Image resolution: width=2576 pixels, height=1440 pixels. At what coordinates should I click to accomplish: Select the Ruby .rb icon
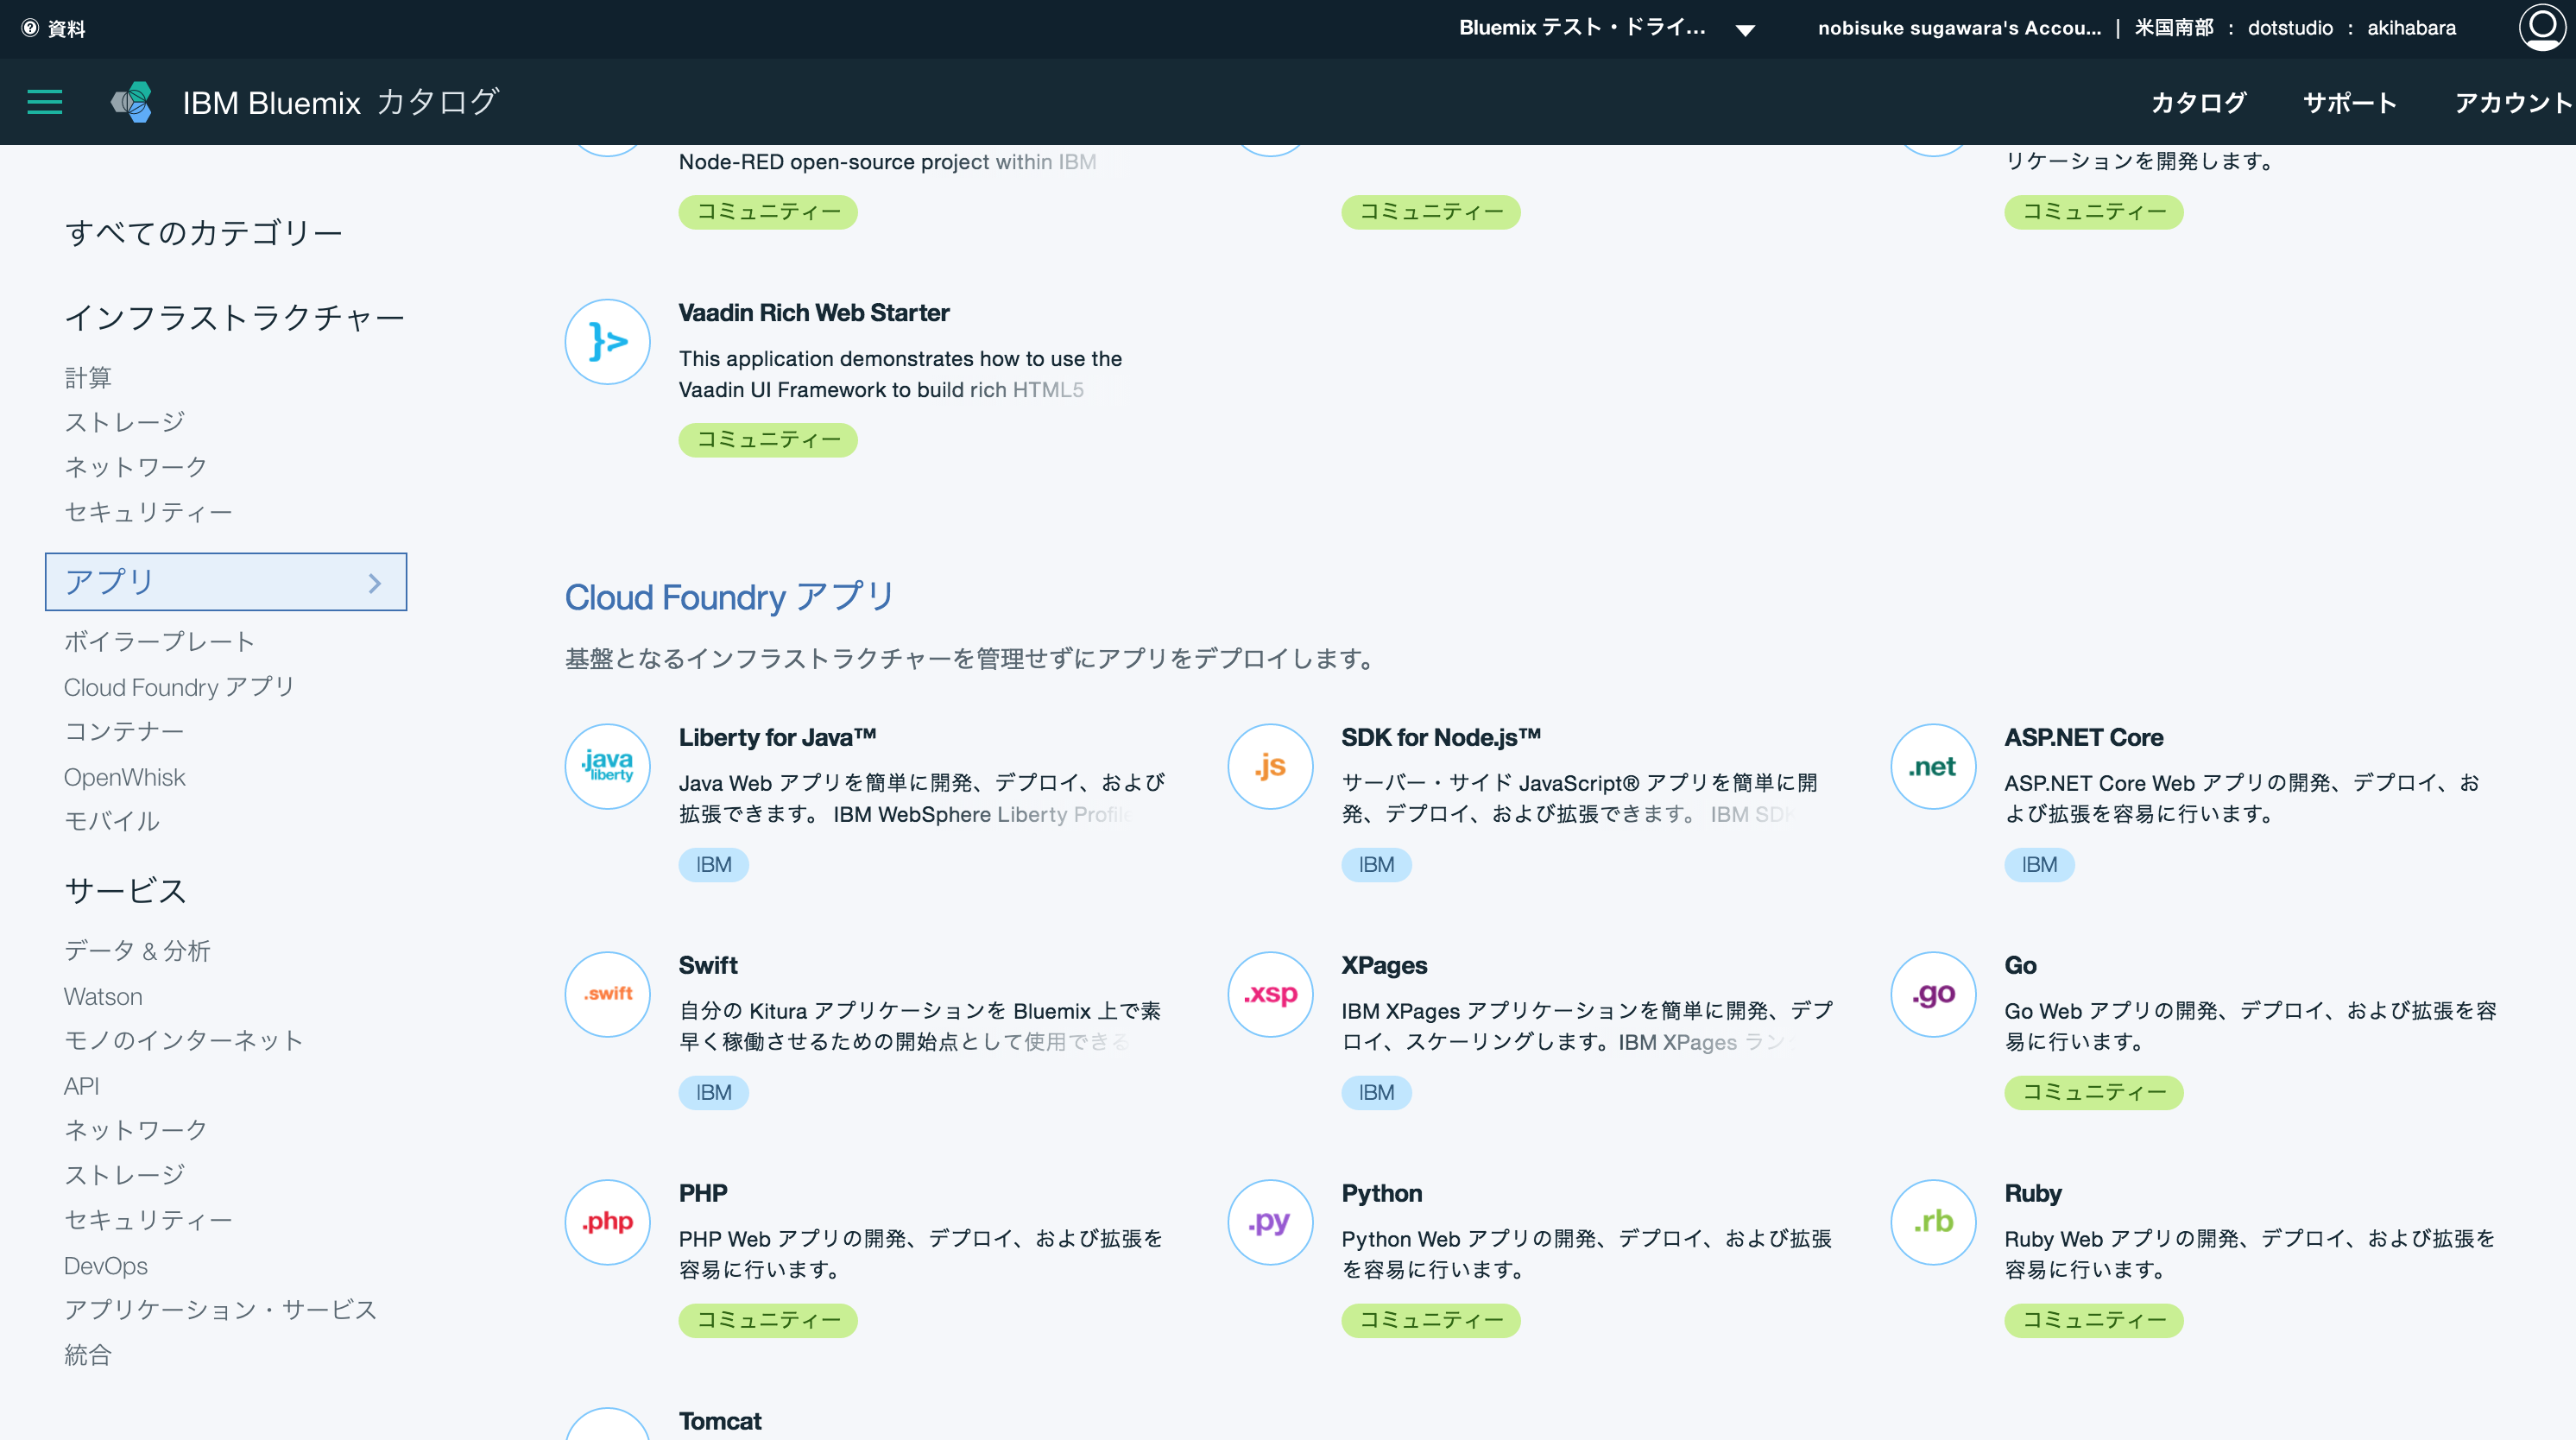pyautogui.click(x=1932, y=1222)
